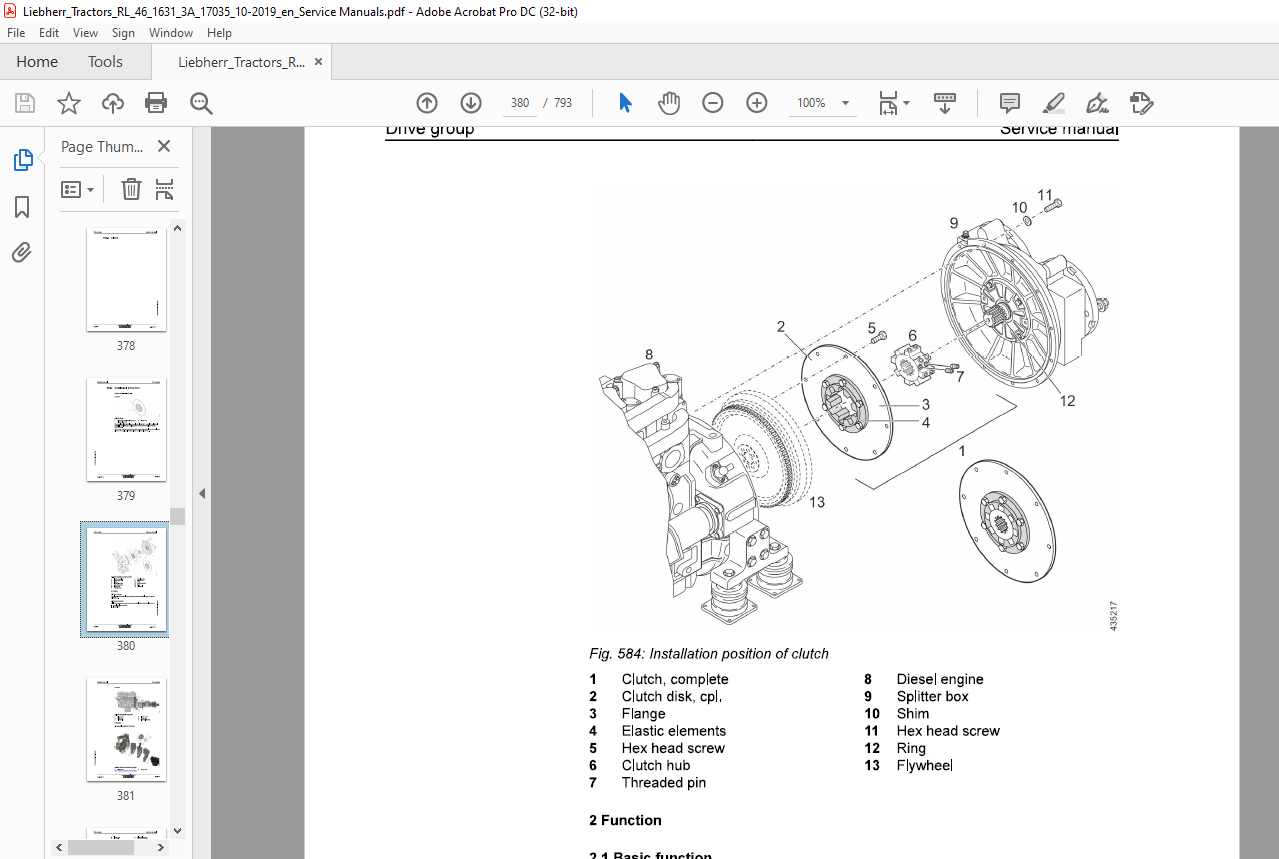
Task: Open the Page Thumbnails pane icon
Action: click(x=22, y=160)
